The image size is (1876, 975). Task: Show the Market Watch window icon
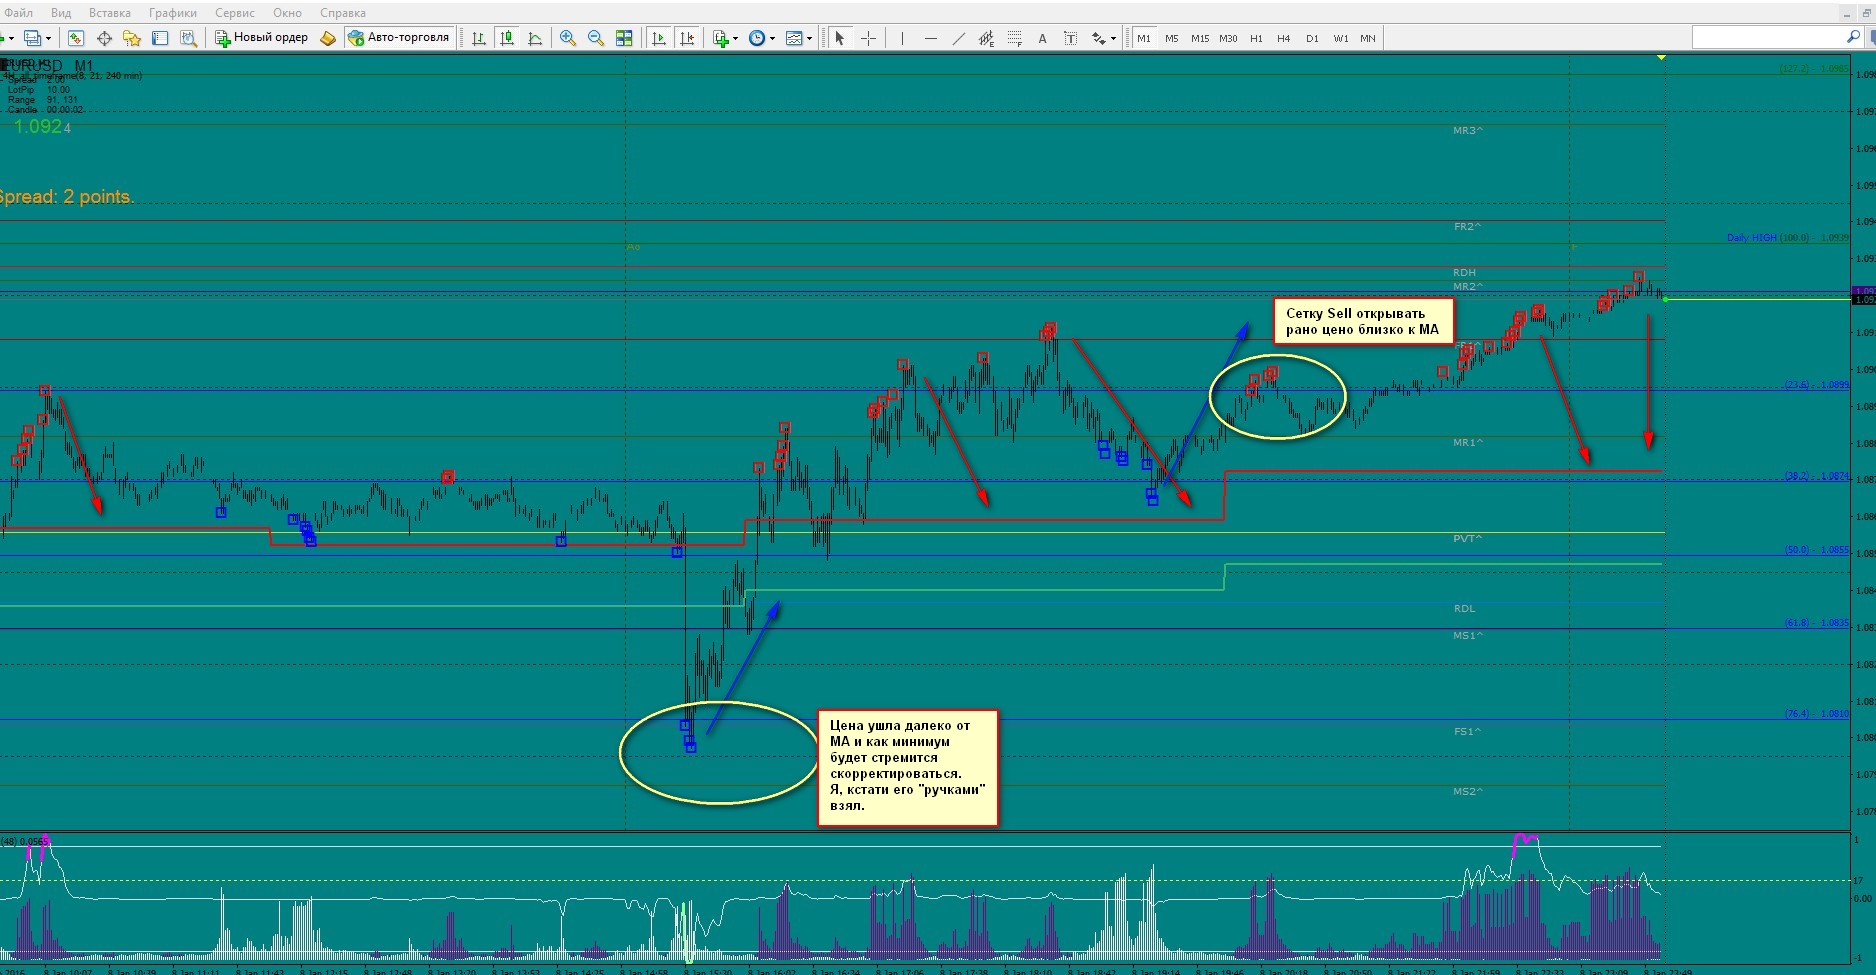[76, 38]
